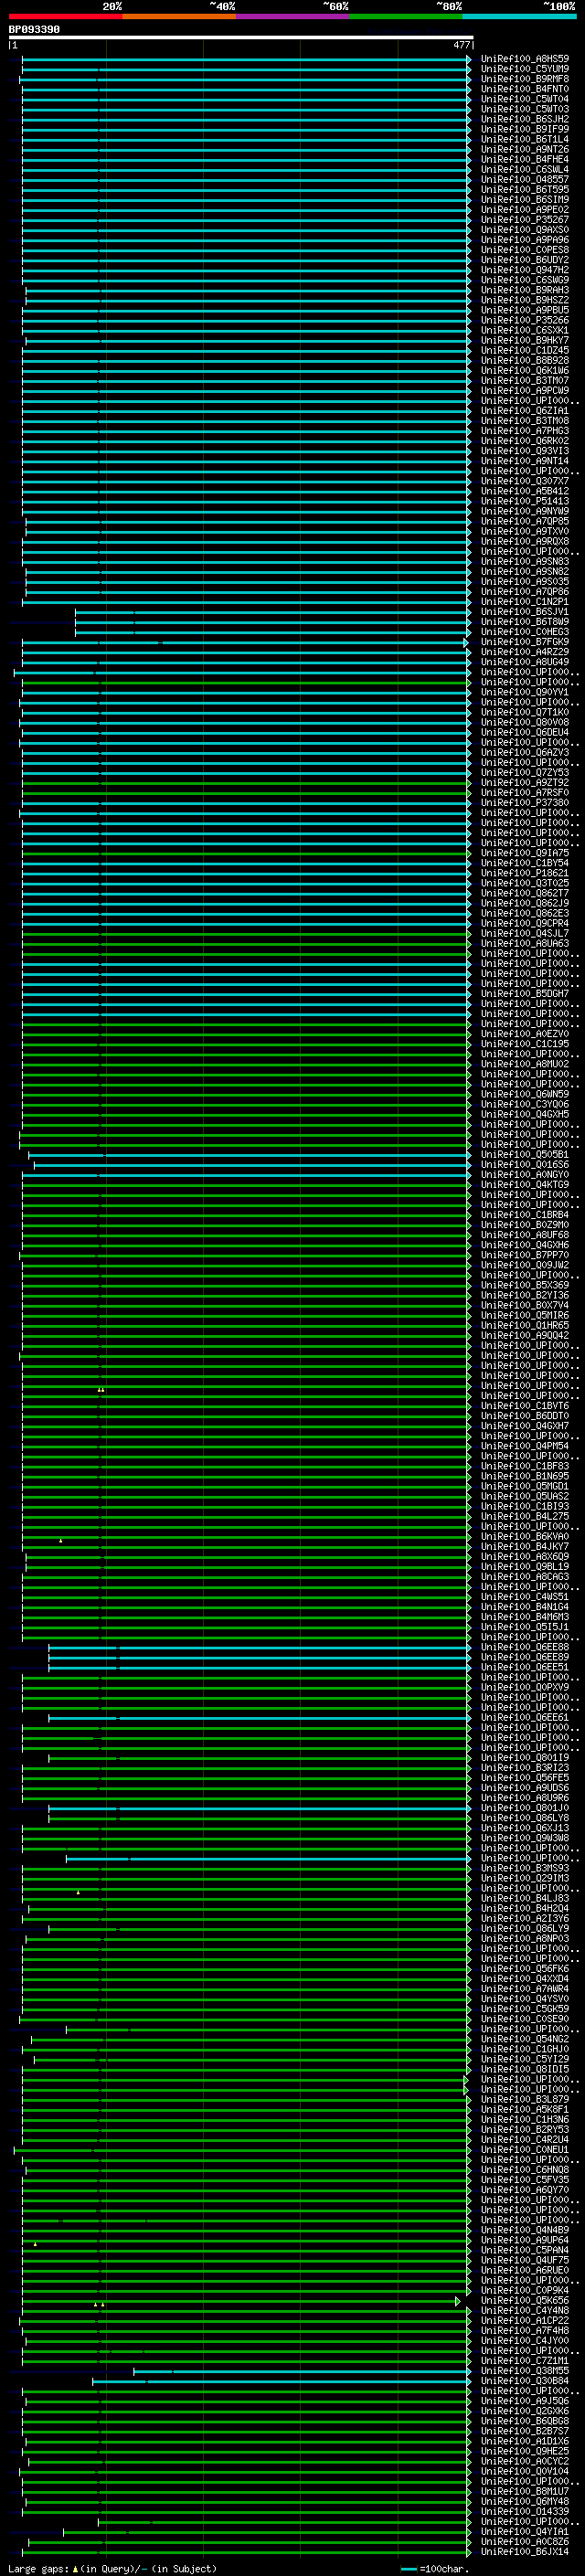Select hit label UniRef100_O48557
This screenshot has height=2576, width=585.
coord(525,180)
